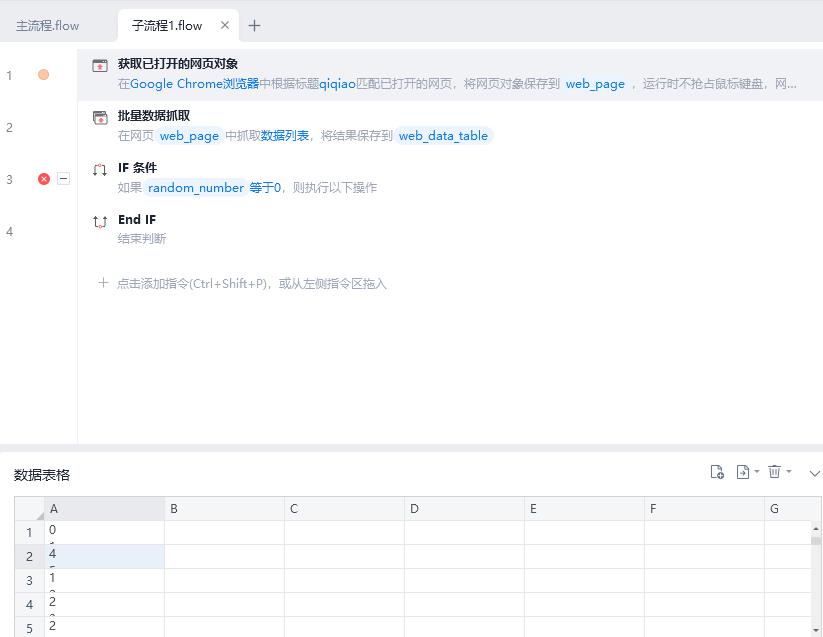Click the new data table file icon
823x637 pixels.
[x=717, y=472]
